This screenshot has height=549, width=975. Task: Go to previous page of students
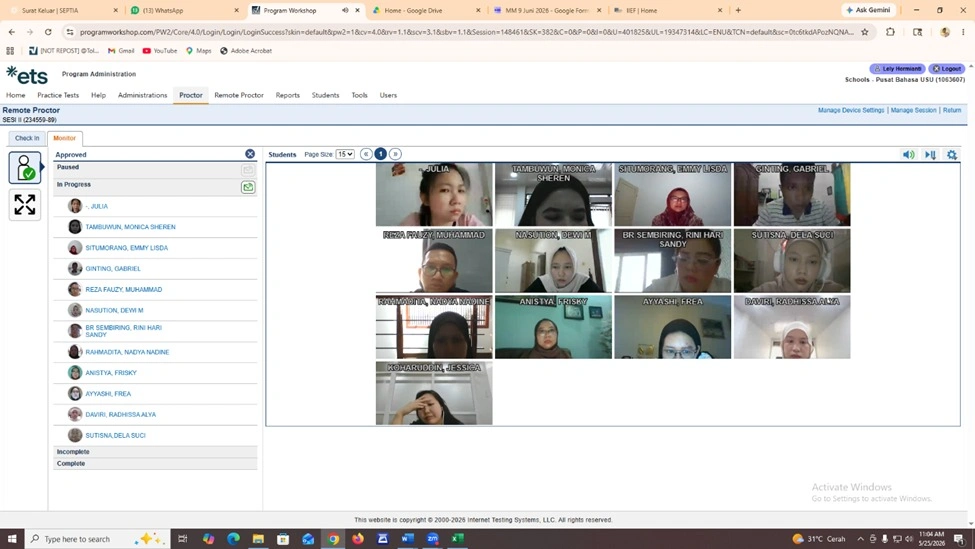click(x=366, y=154)
